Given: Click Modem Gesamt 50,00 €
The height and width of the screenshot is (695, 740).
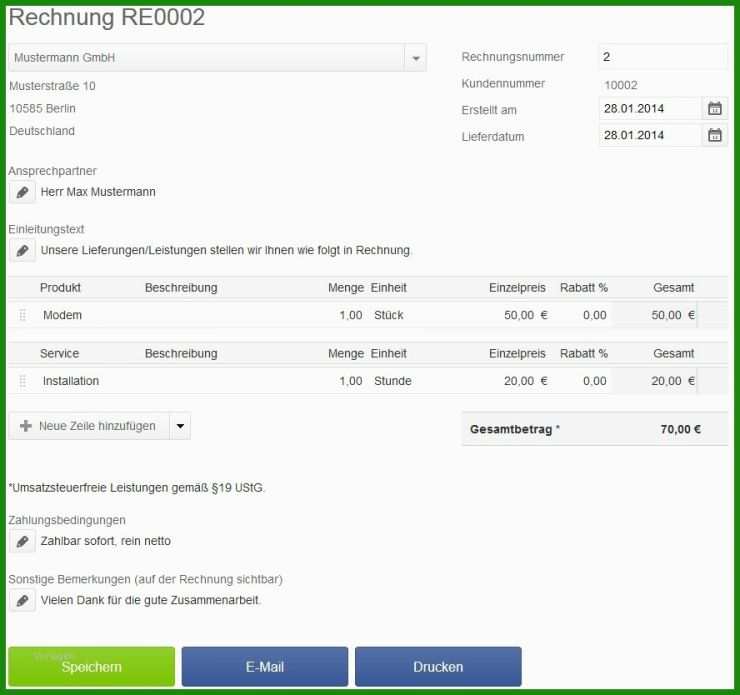Looking at the screenshot, I should click(673, 315).
